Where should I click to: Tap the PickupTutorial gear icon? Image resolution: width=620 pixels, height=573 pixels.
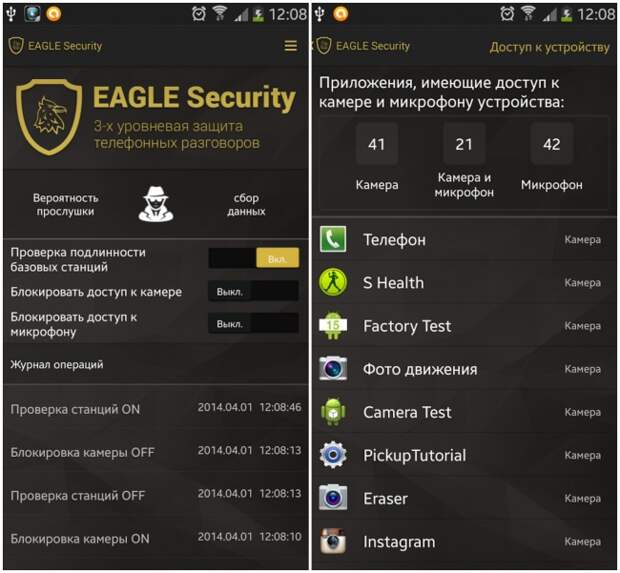coord(333,455)
